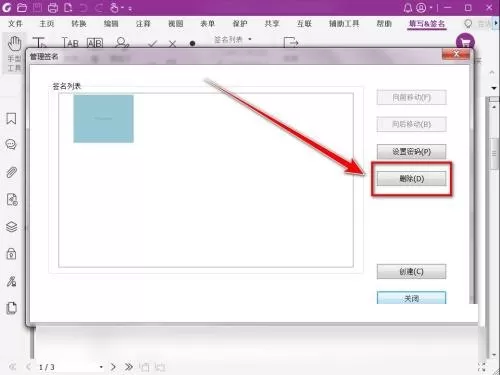This screenshot has height=375, width=500.
Task: Click the 向前移动(F) button
Action: pos(411,97)
